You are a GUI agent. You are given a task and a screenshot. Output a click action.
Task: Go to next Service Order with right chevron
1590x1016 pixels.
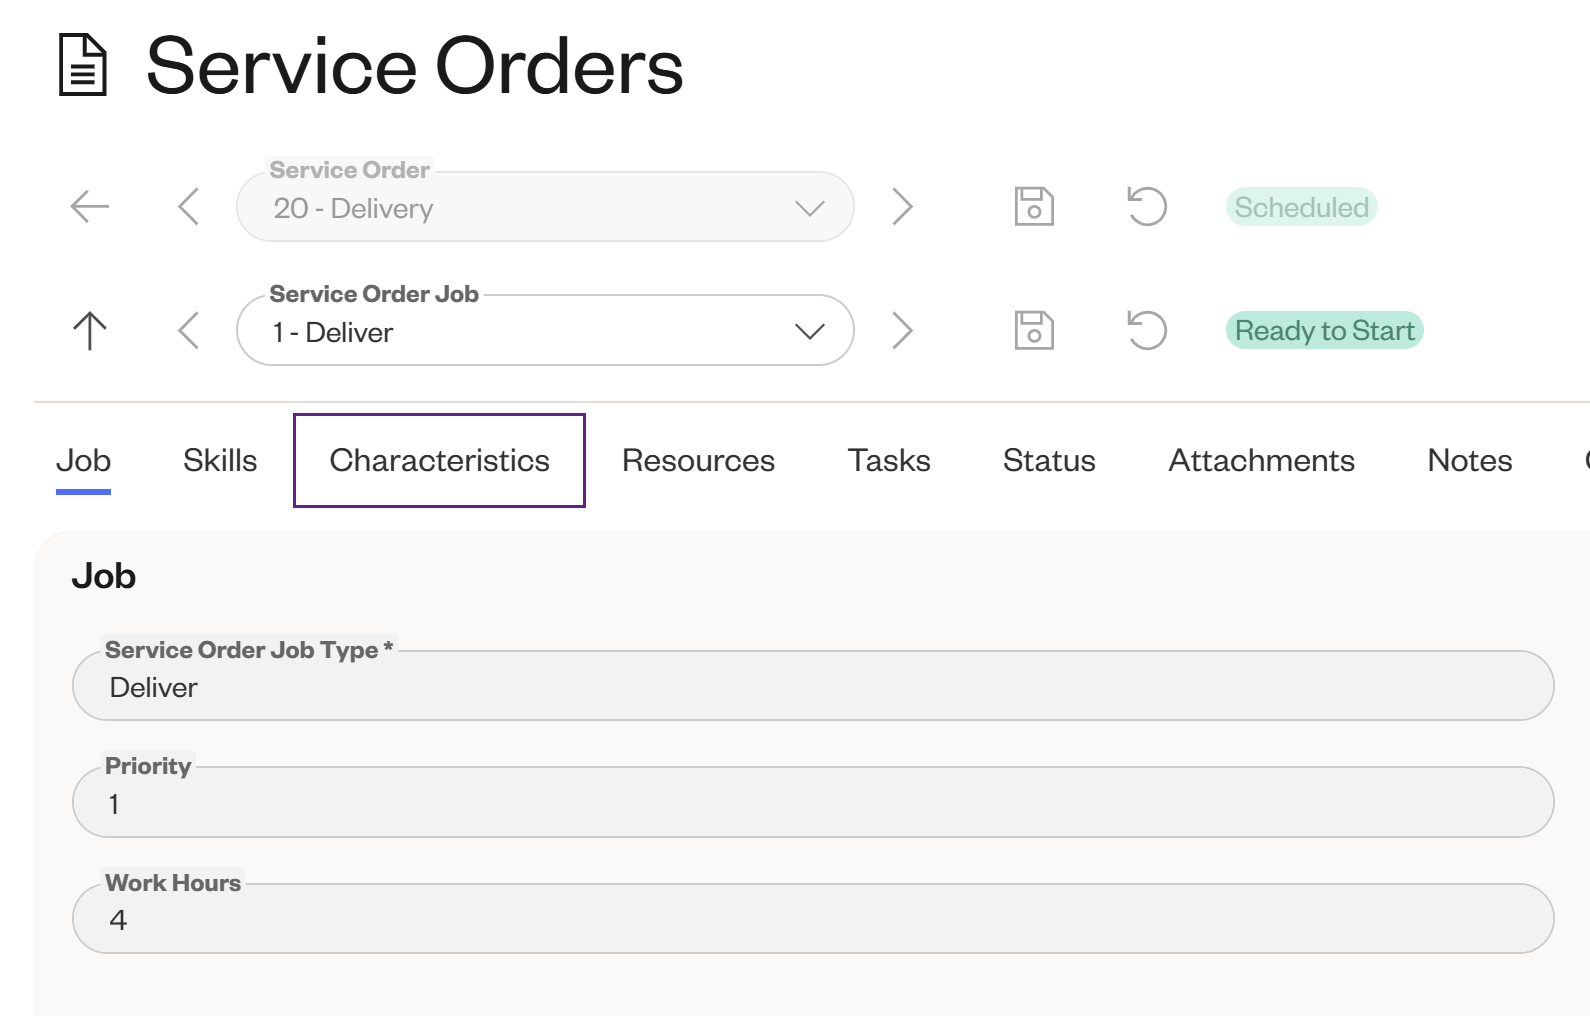click(902, 207)
